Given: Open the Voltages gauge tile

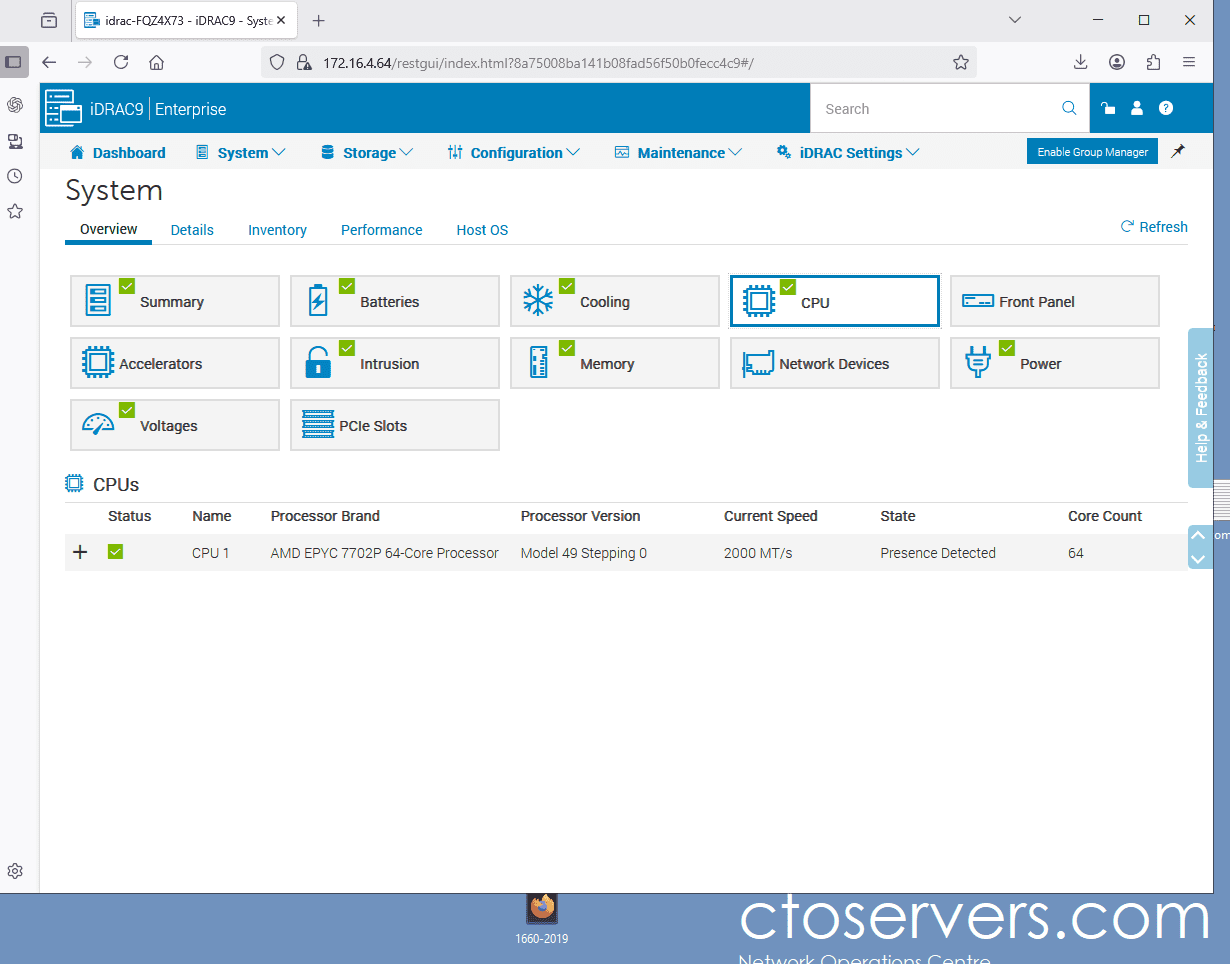Looking at the screenshot, I should pos(174,425).
